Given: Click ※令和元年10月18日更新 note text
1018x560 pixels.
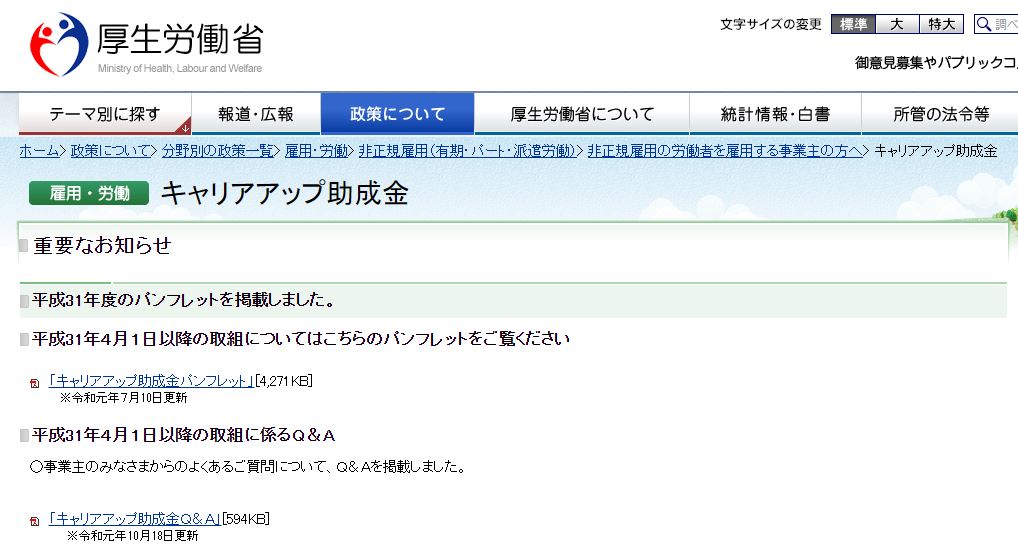Looking at the screenshot, I should coord(133,536).
